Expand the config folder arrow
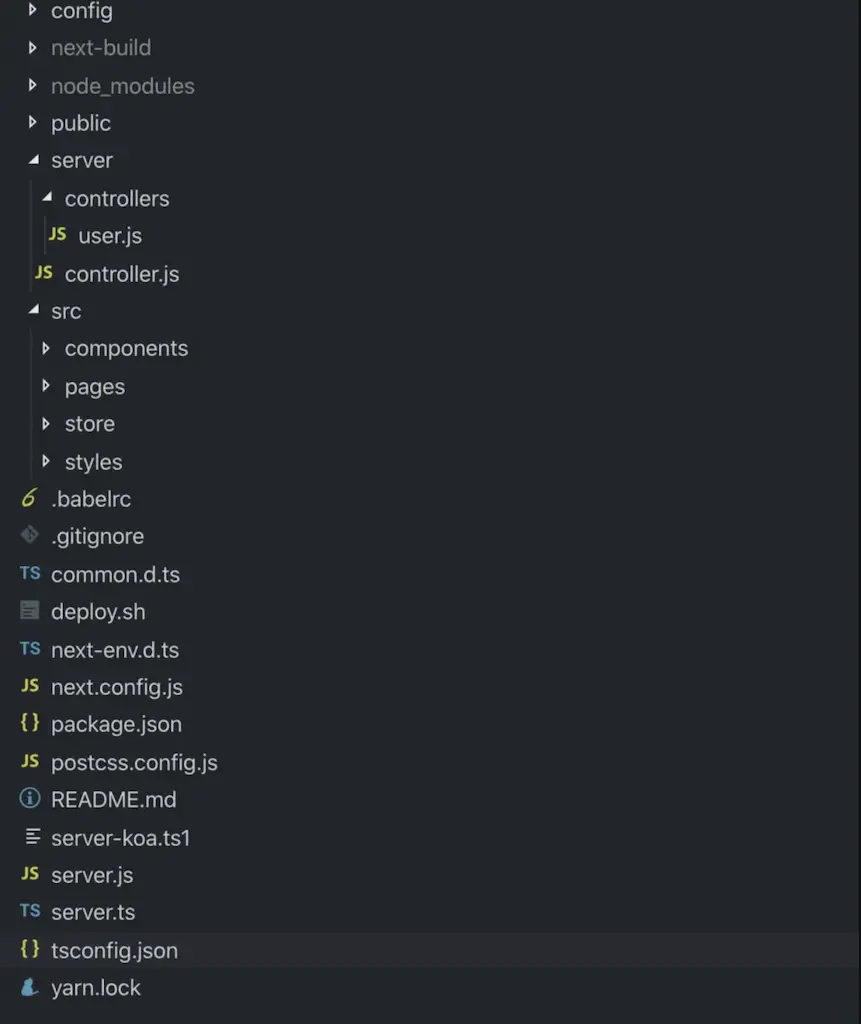This screenshot has height=1024, width=861. [x=33, y=11]
